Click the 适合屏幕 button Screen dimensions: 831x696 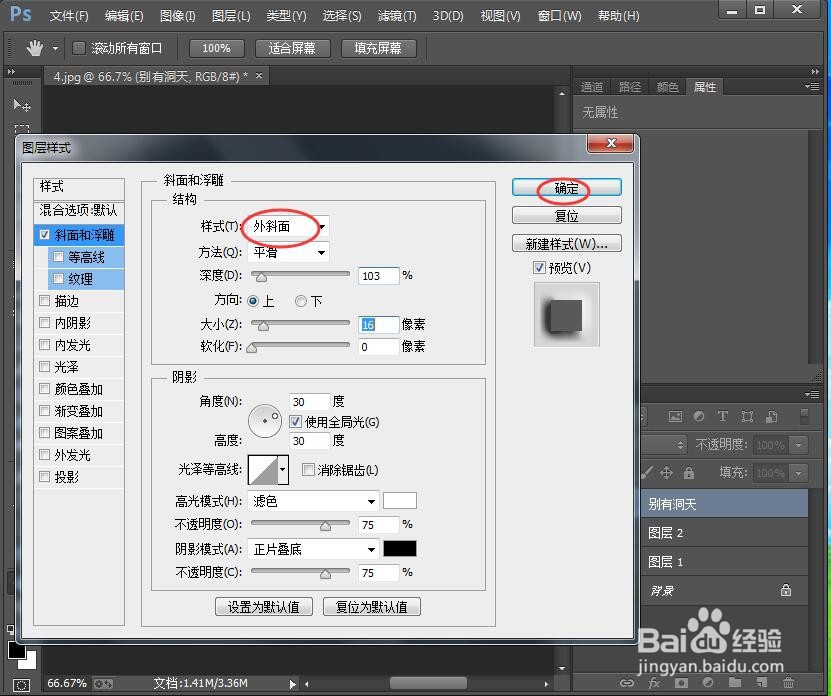[292, 48]
